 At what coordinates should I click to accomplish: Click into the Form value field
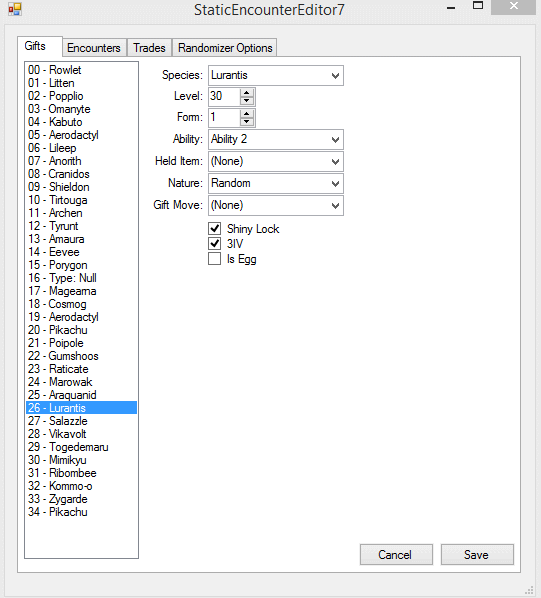(225, 117)
